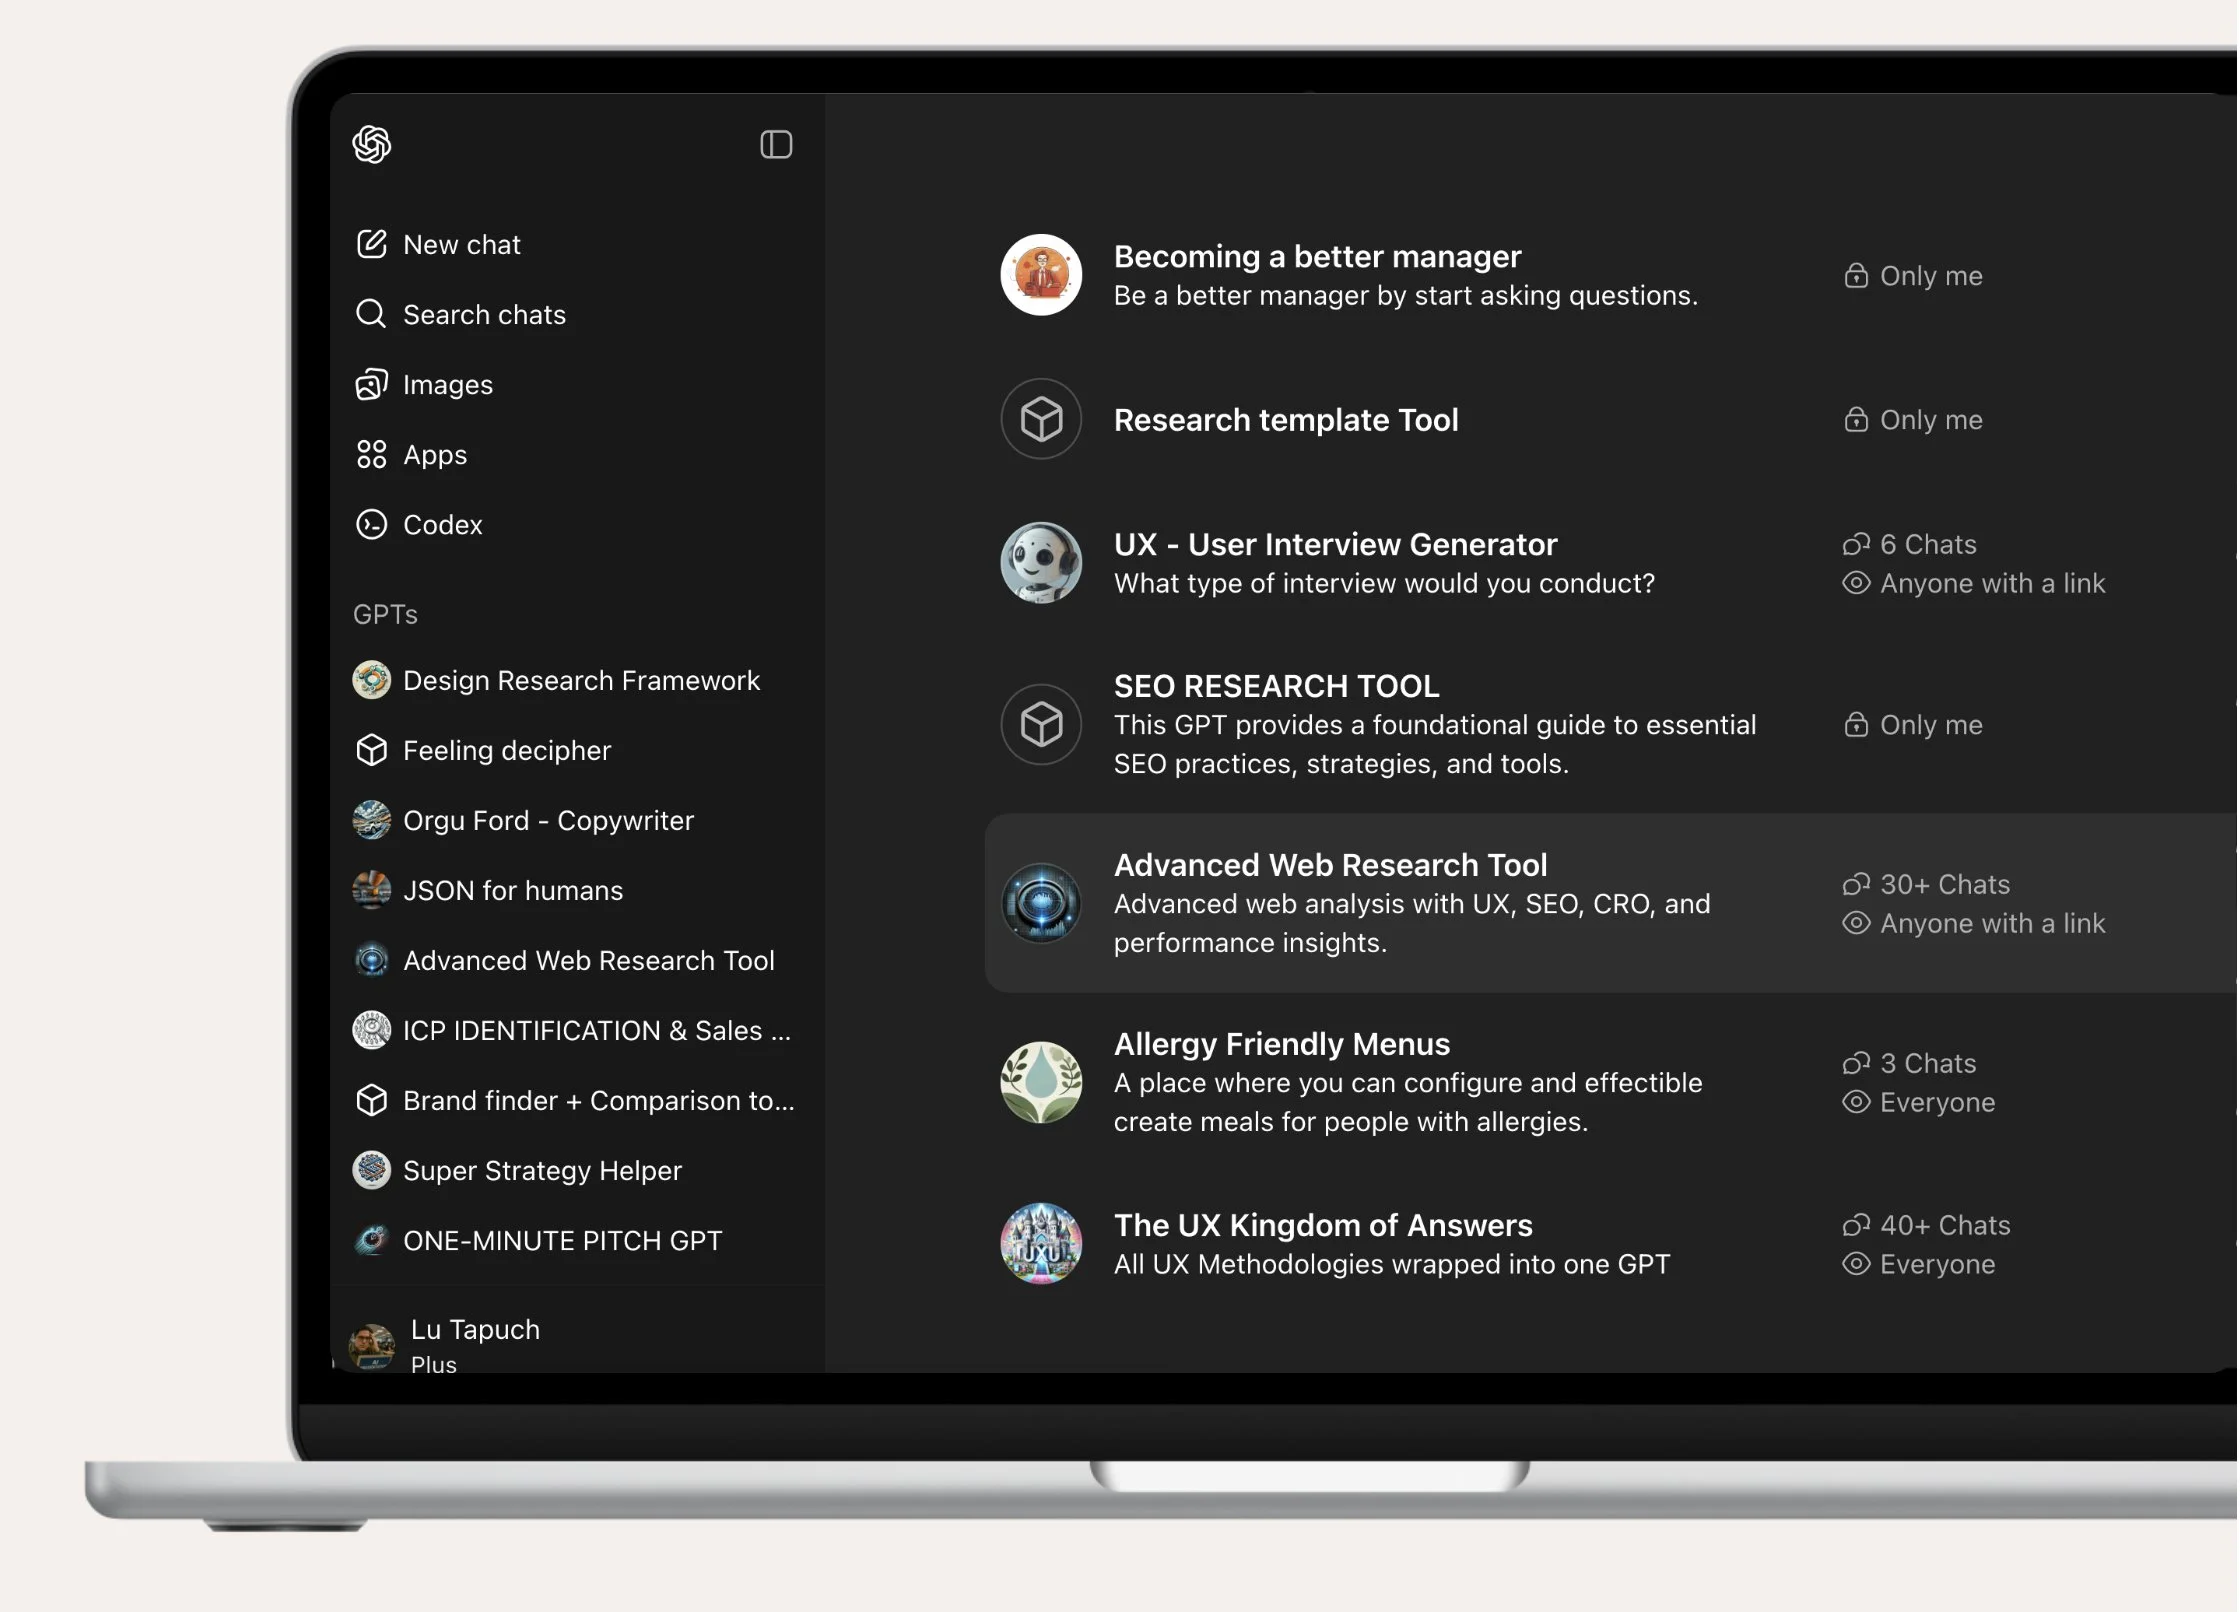Open a new chat from the sidebar
2240x1612 pixels.
point(462,244)
